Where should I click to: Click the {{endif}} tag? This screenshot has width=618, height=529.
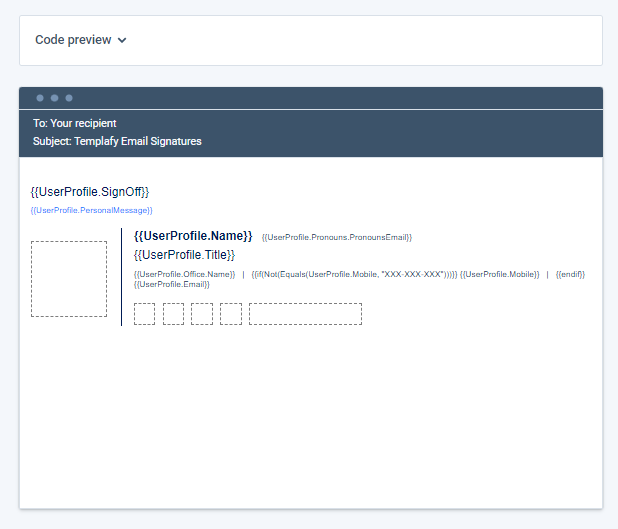570,274
